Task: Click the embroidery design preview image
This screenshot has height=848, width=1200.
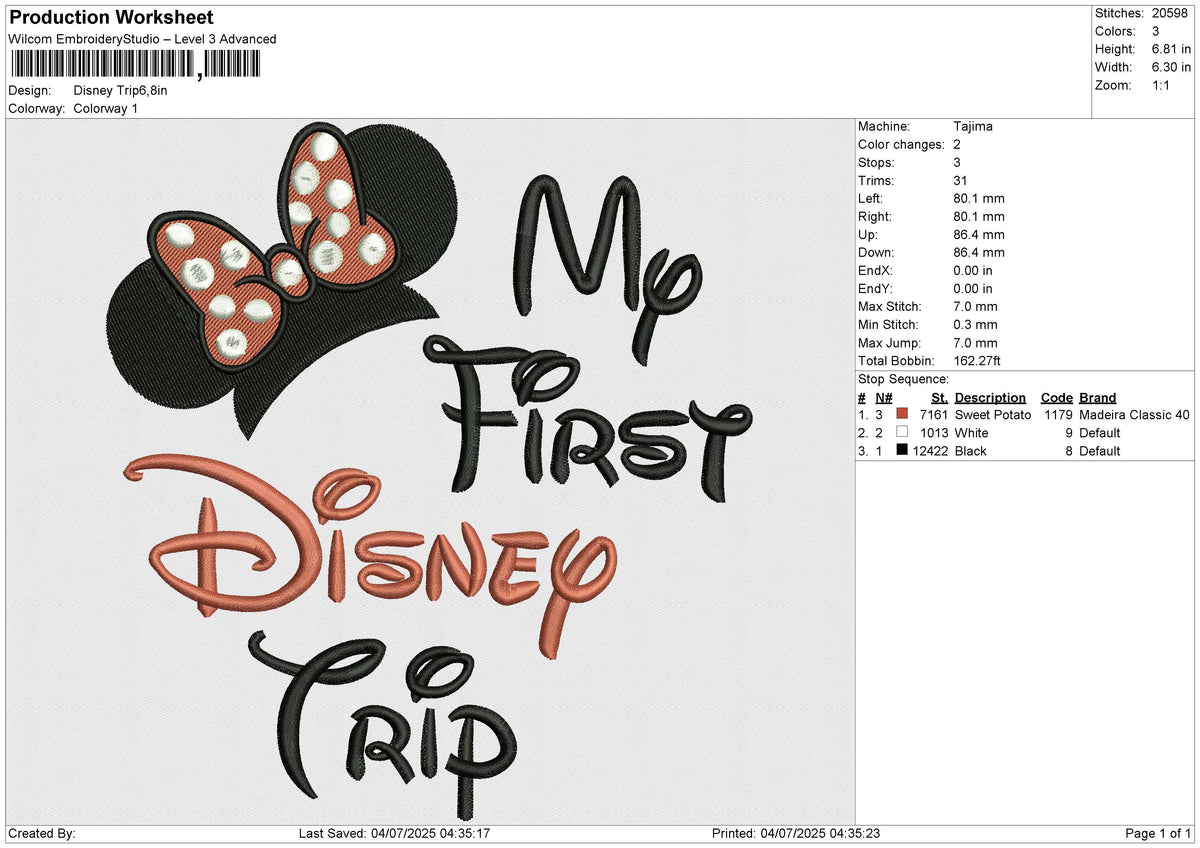Action: click(431, 472)
